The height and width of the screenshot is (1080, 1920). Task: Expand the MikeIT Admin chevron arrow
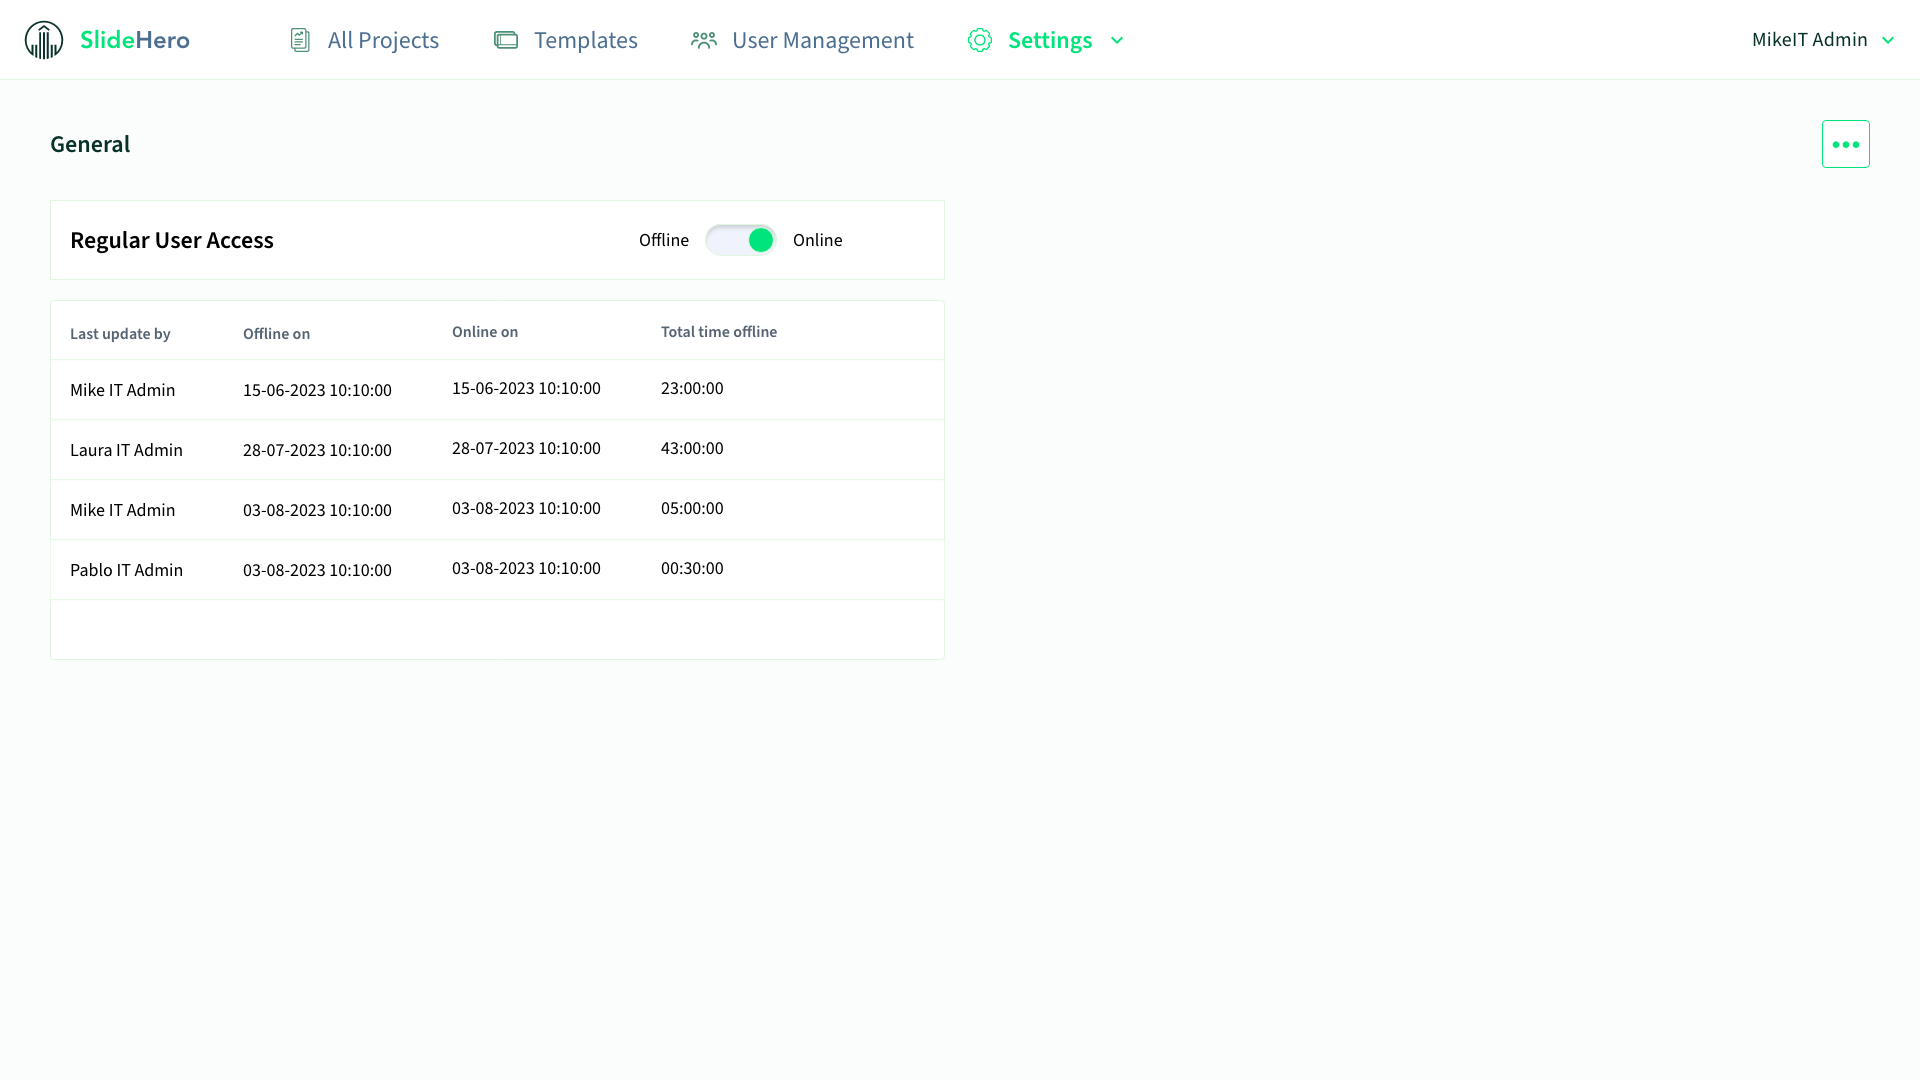1888,40
